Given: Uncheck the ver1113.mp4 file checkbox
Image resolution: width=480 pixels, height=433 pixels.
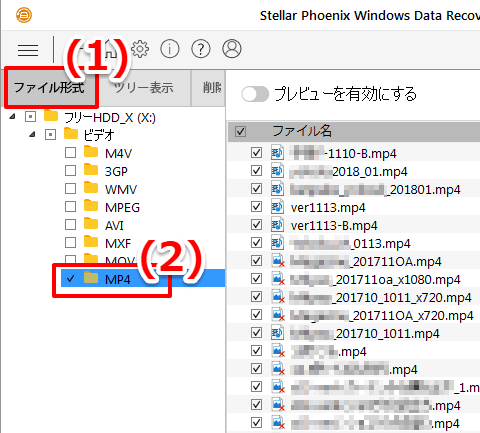Looking at the screenshot, I should pos(256,207).
